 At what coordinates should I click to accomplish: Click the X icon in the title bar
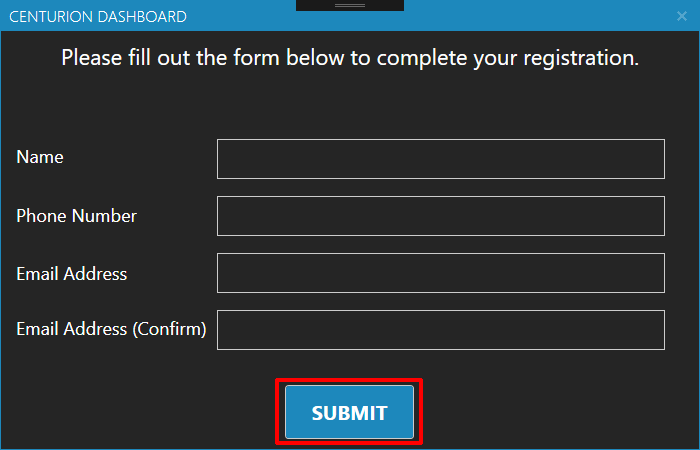point(681,17)
